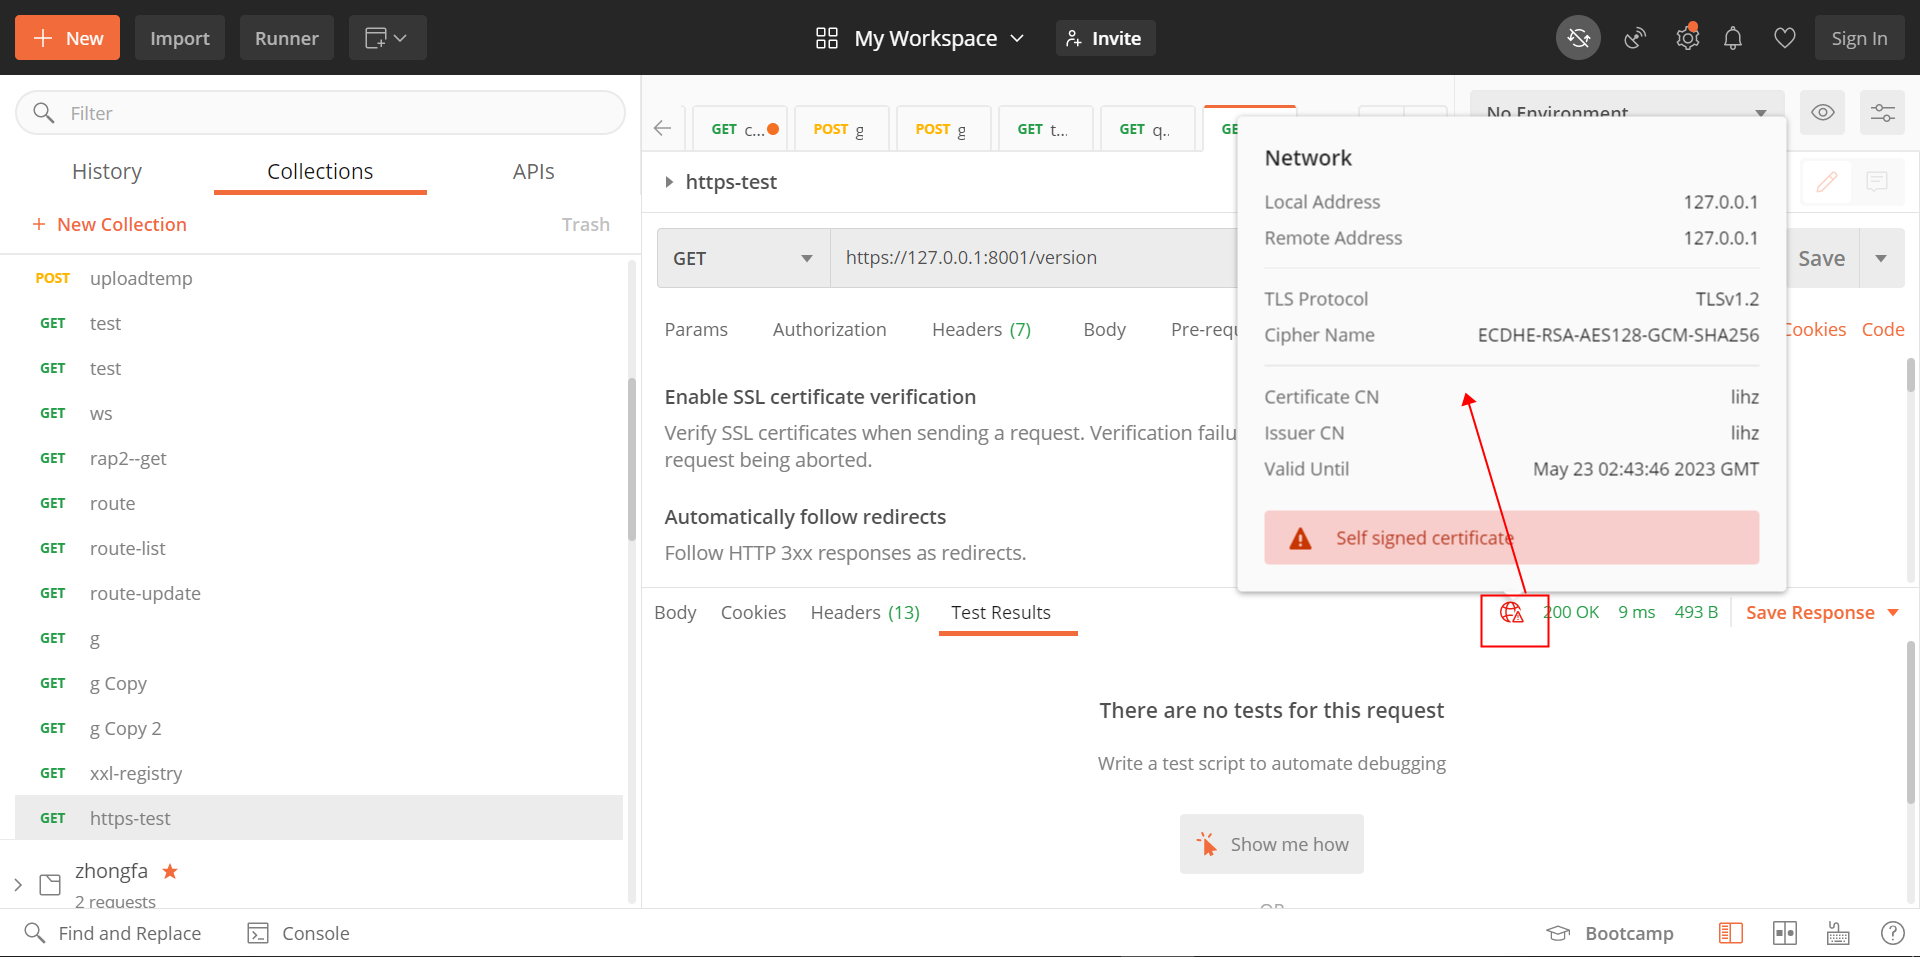Open the HTTP method GET dropdown
Viewport: 1920px width, 957px height.
tap(743, 258)
